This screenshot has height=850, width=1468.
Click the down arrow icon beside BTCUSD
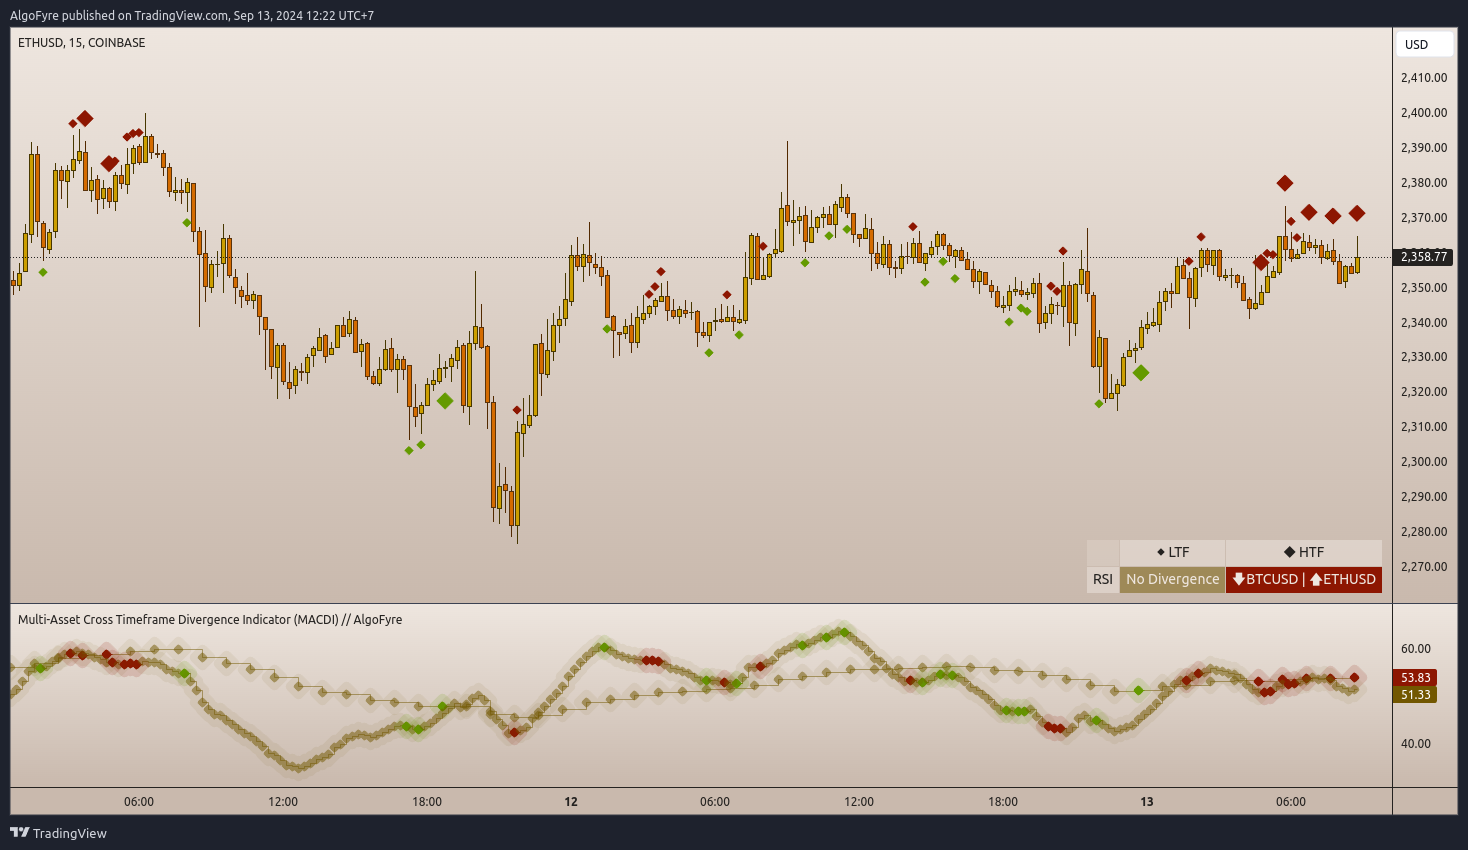coord(1239,579)
